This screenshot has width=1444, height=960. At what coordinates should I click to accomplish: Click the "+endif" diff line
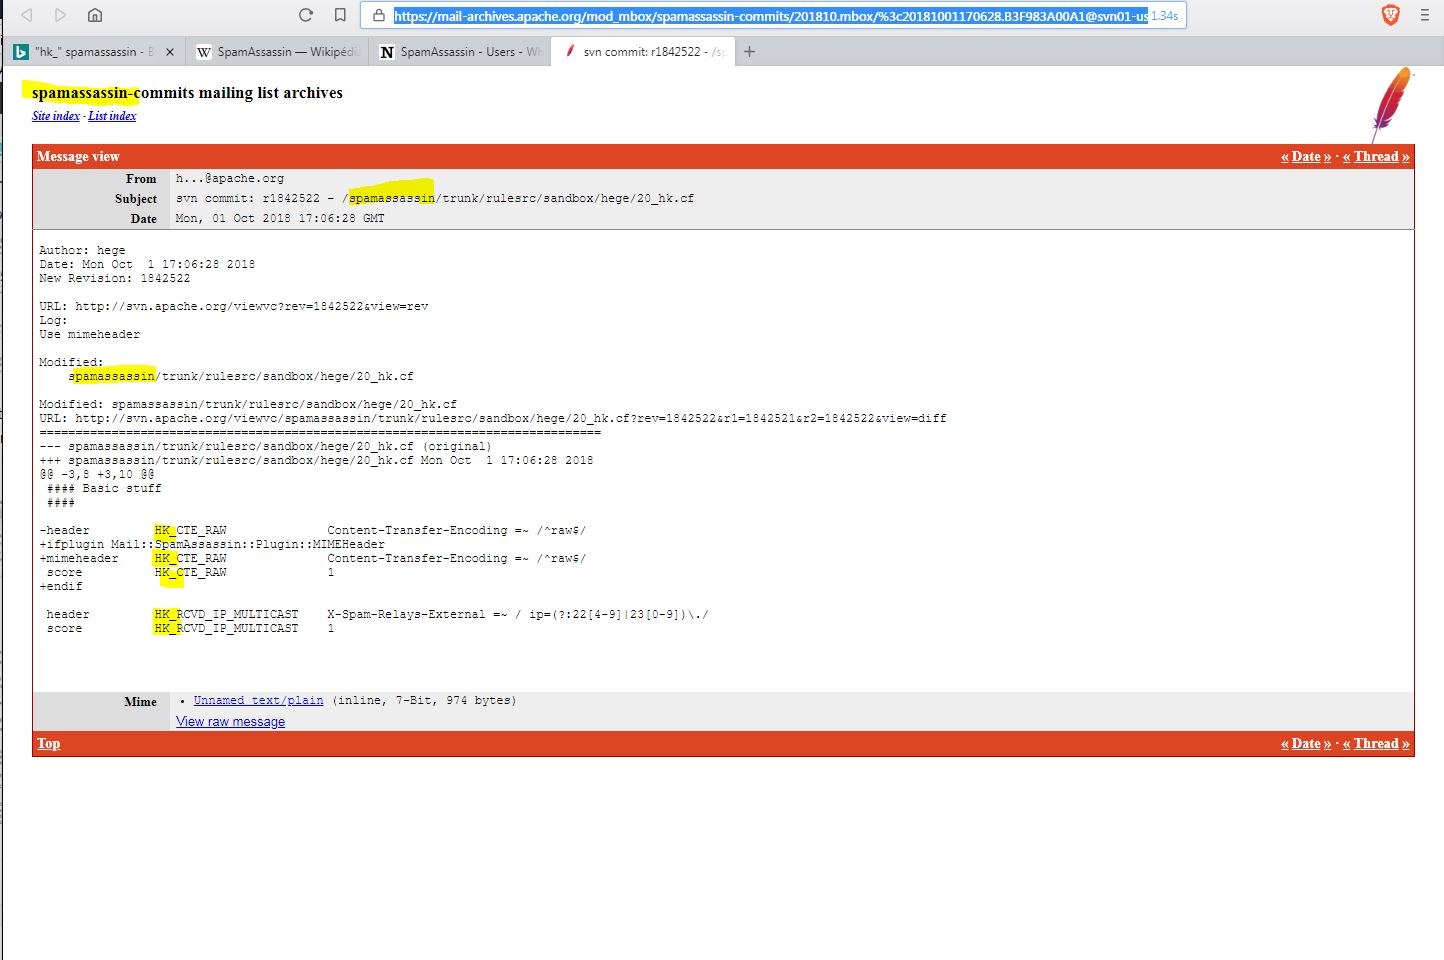(x=60, y=587)
